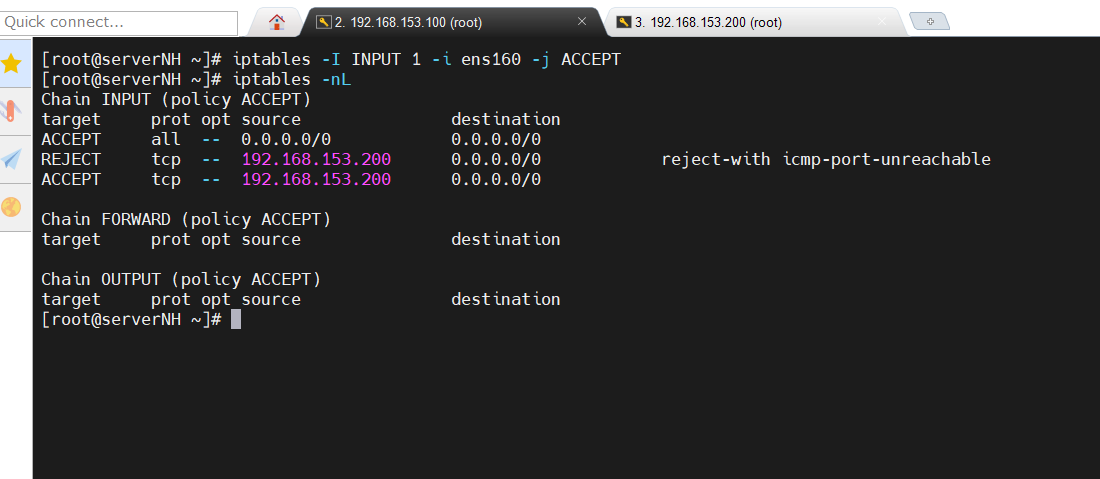Screen dimensions: 1100x479
Task: Click the wrench icon on 192.168.153.200 tab
Action: (x=624, y=22)
